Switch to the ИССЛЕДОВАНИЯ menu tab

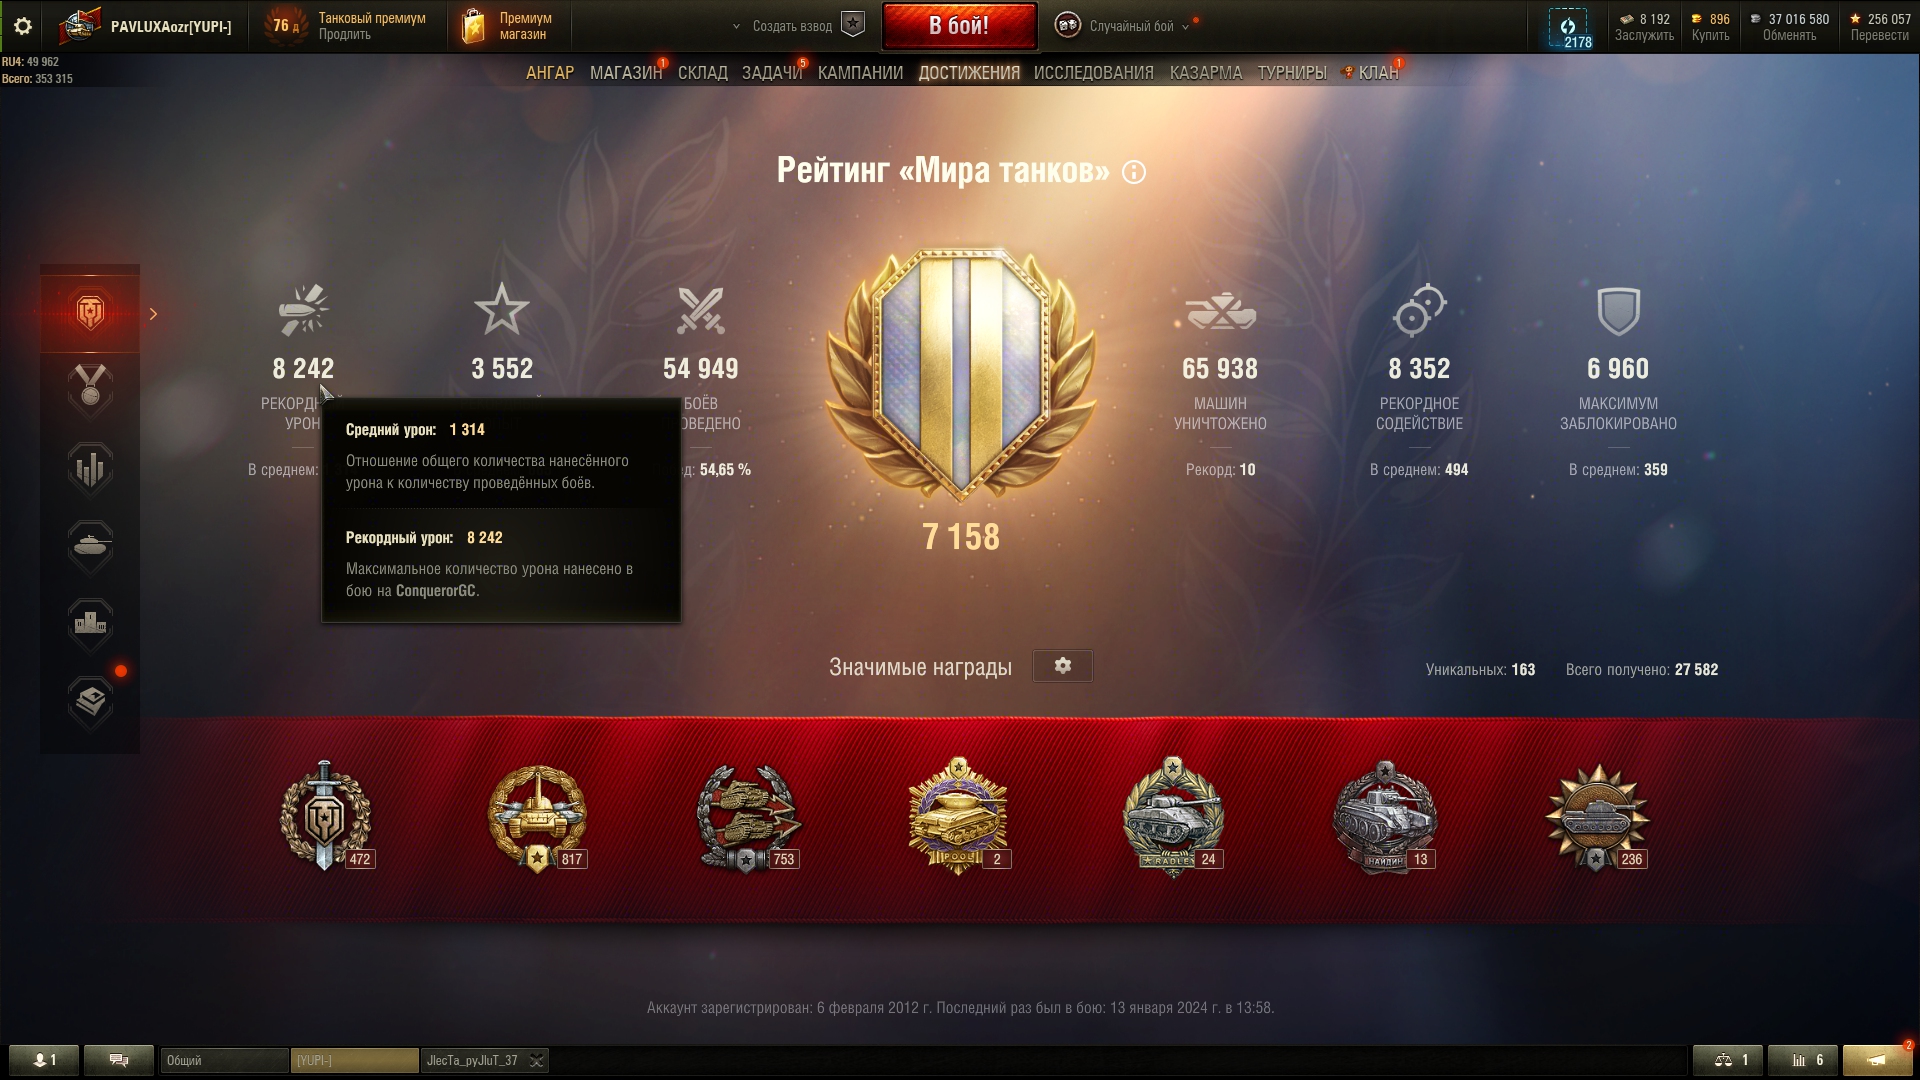coord(1093,73)
